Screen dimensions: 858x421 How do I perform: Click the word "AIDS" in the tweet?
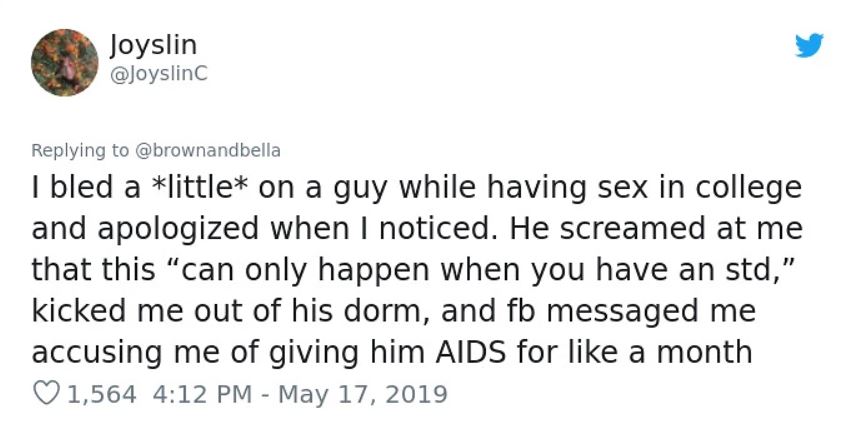(521, 352)
